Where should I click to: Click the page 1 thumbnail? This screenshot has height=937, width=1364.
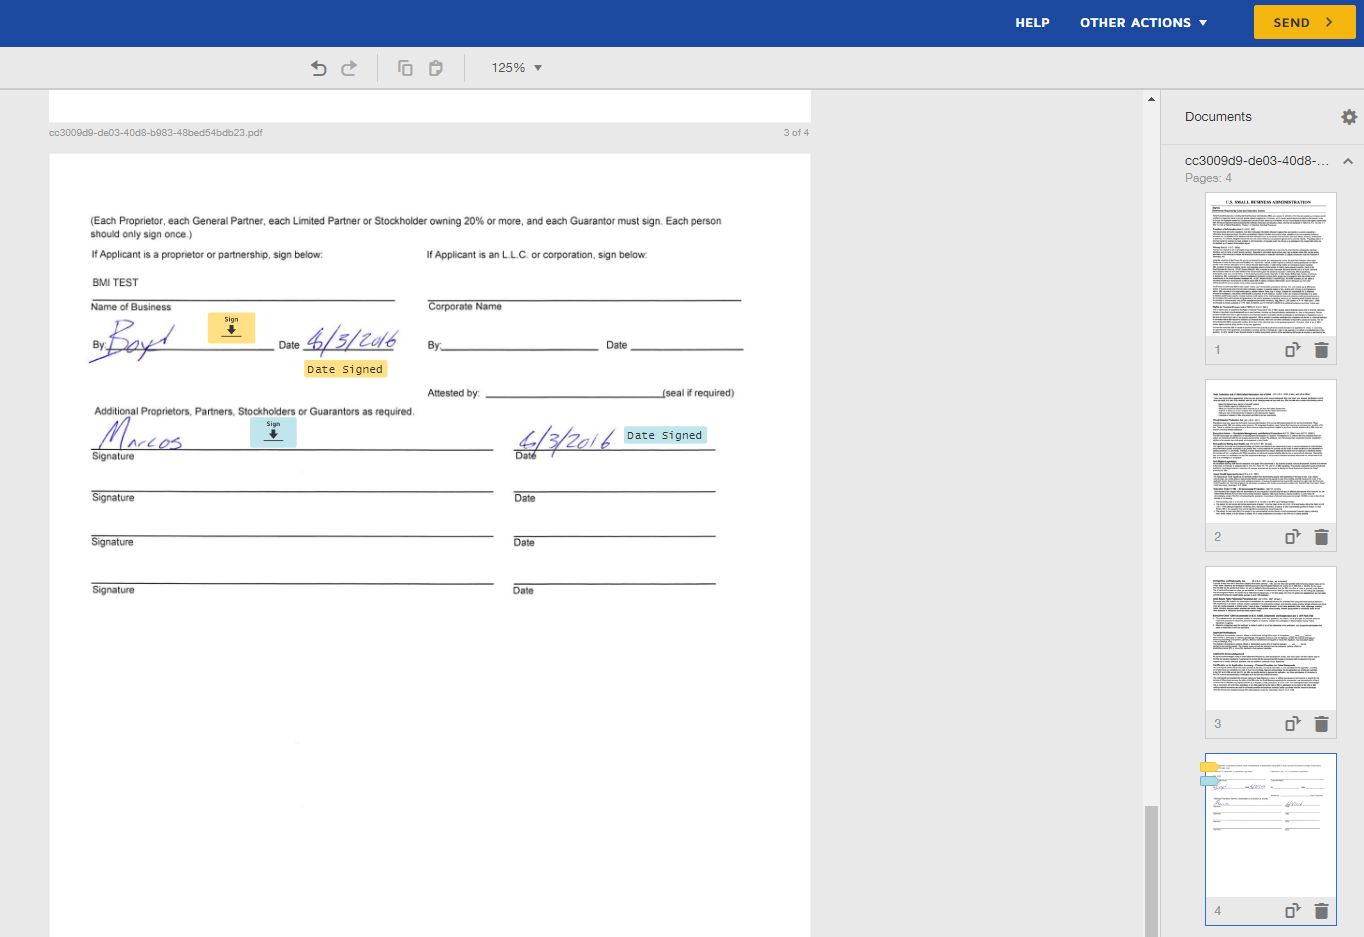1270,264
